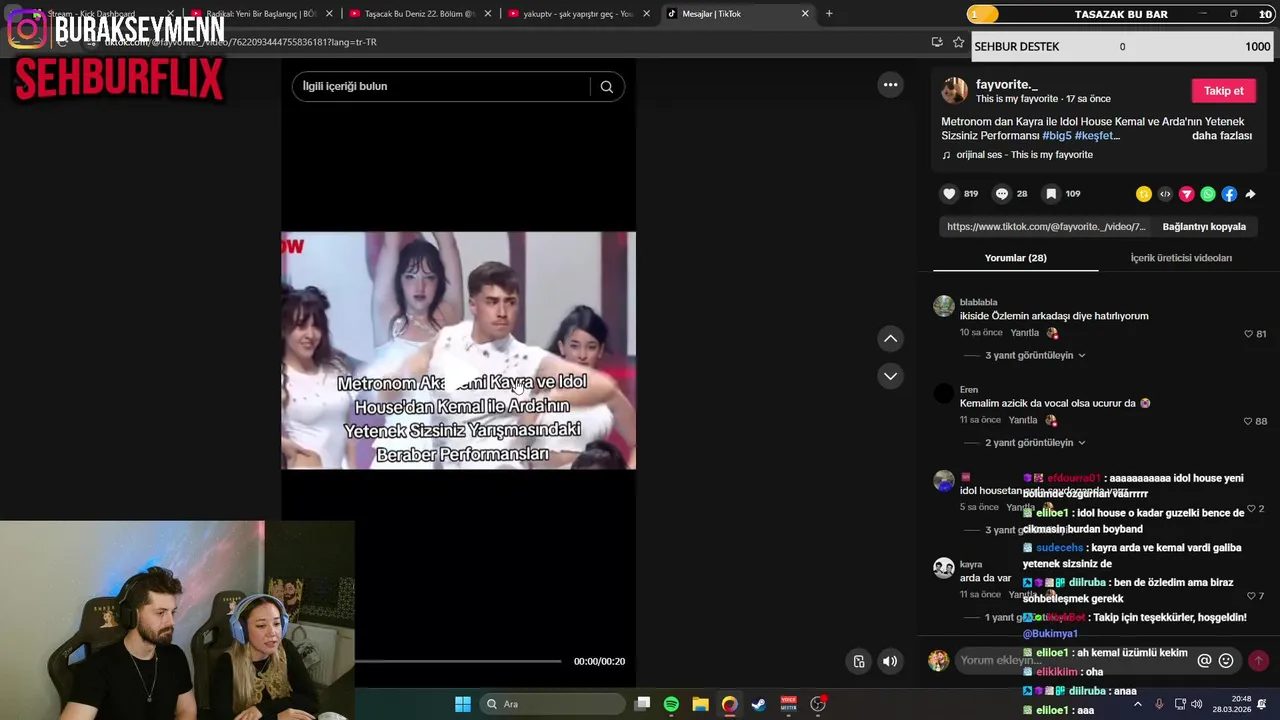
Task: Open File Explorer from taskbar
Action: click(700, 704)
